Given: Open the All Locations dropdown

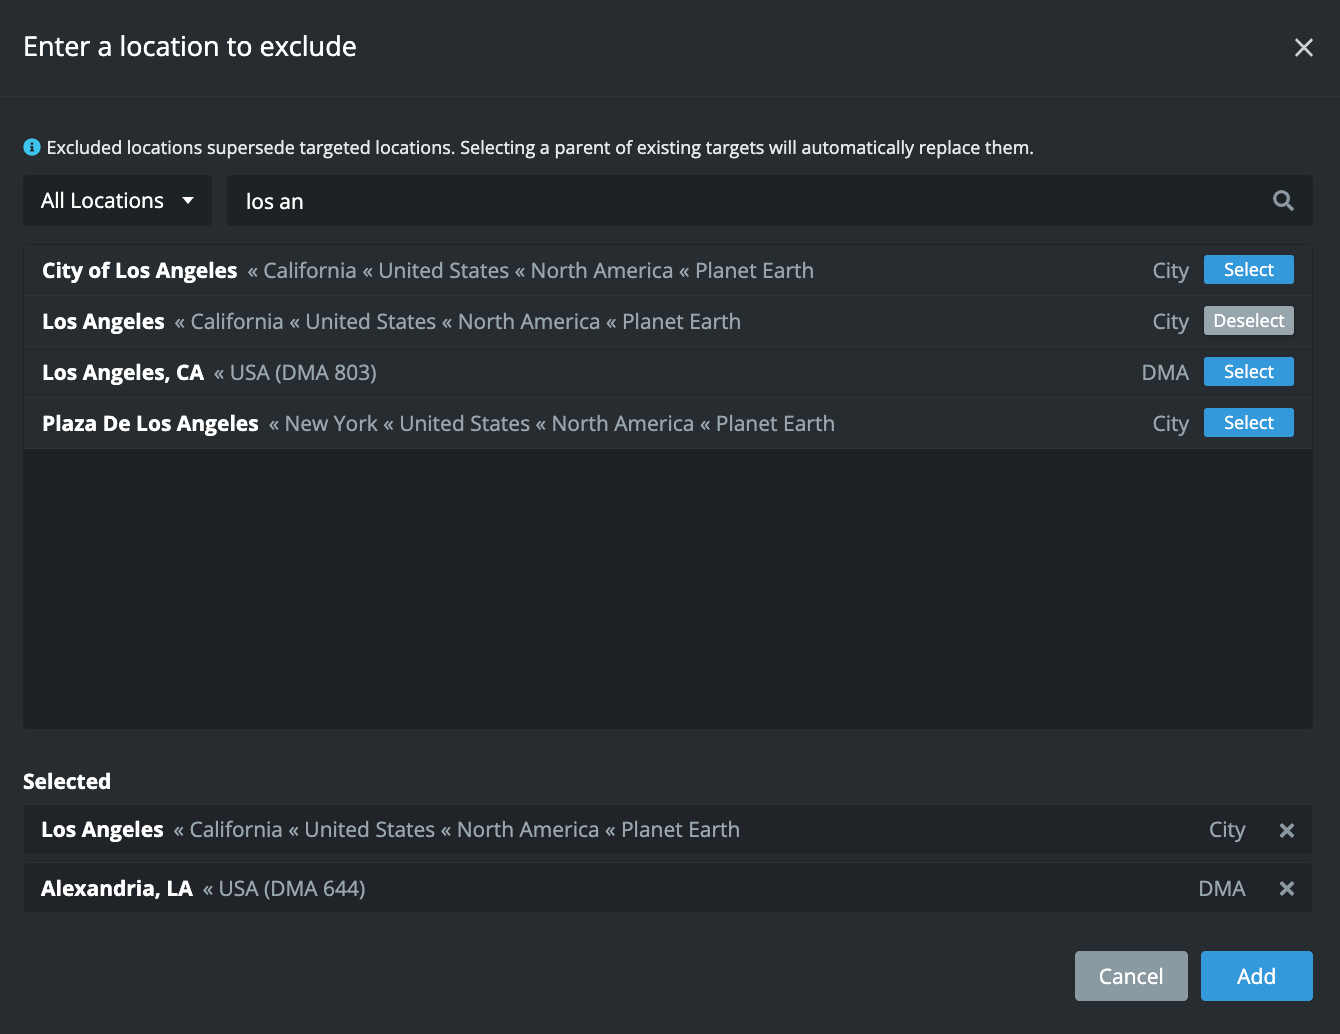Looking at the screenshot, I should [x=117, y=201].
